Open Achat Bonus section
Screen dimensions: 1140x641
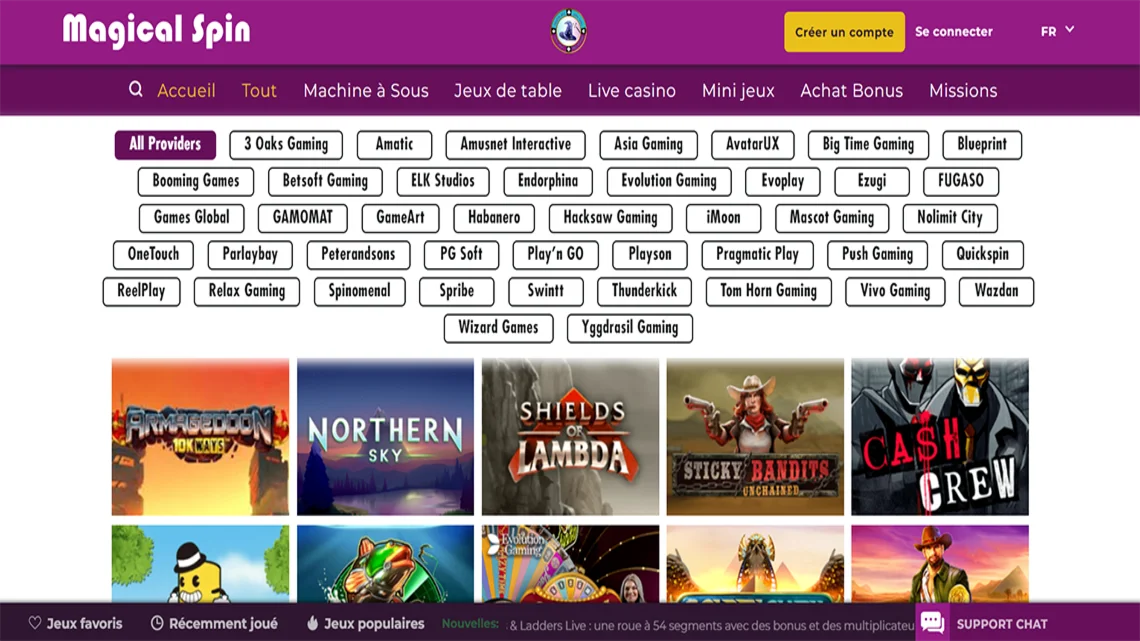(851, 90)
